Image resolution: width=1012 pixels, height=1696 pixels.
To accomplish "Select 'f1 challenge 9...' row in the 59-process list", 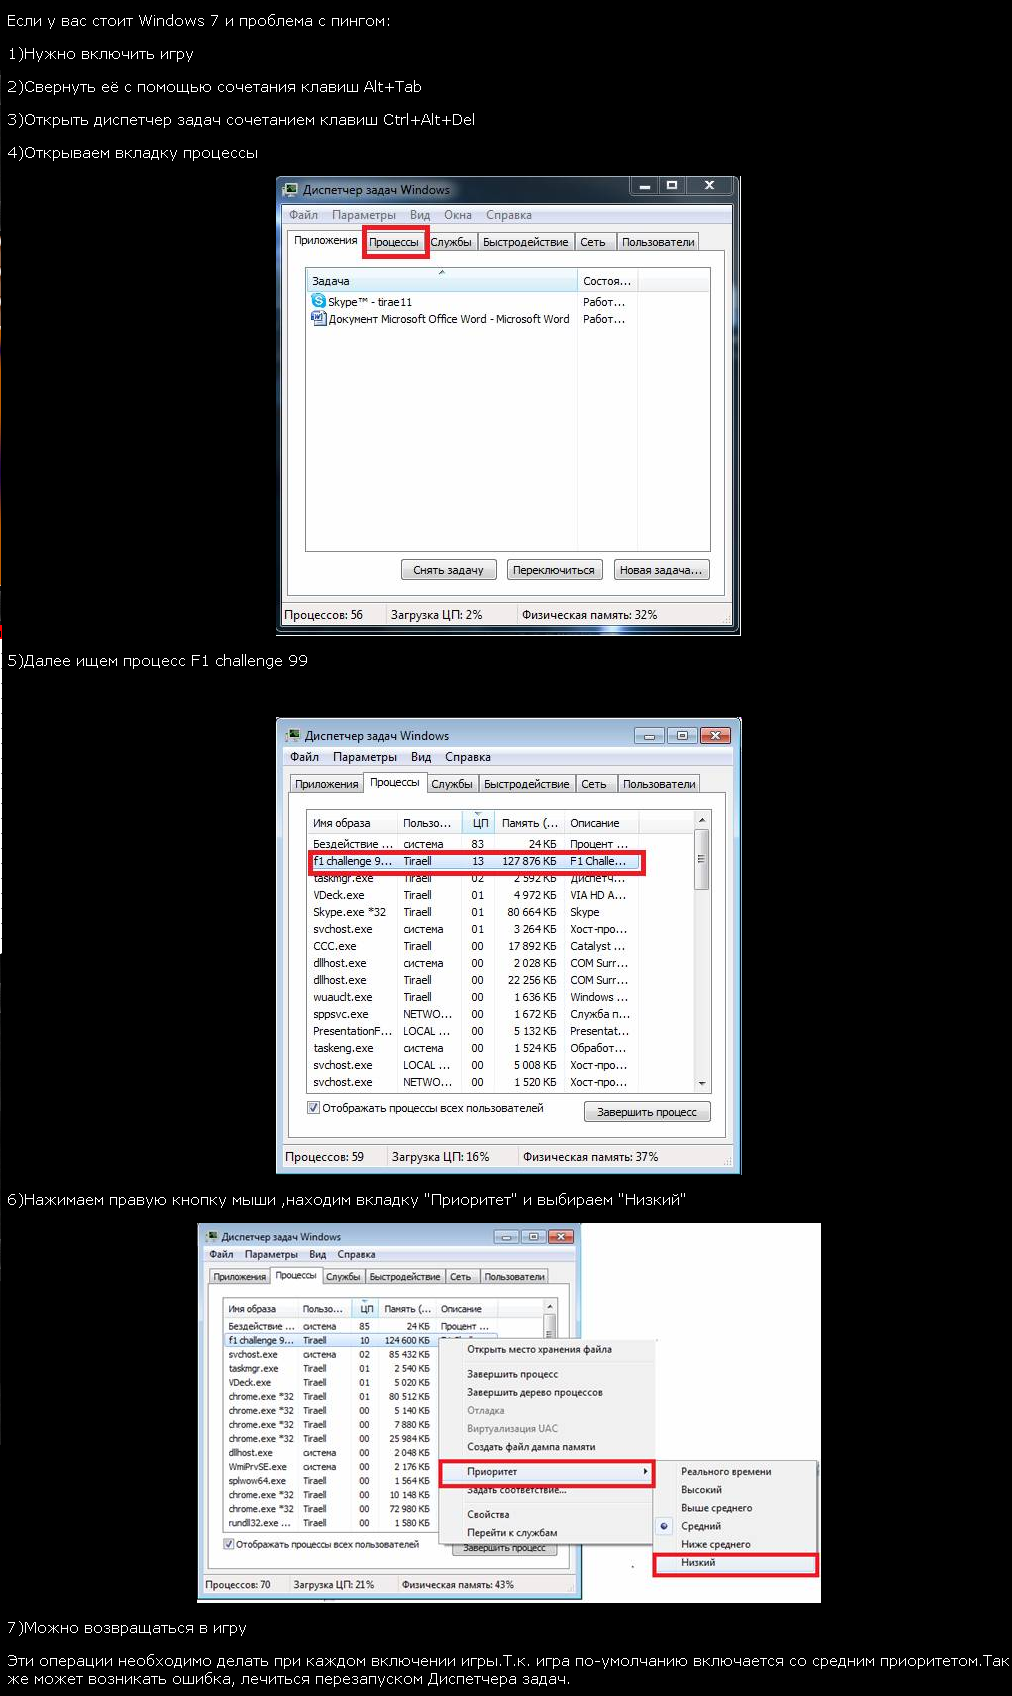I will click(476, 861).
